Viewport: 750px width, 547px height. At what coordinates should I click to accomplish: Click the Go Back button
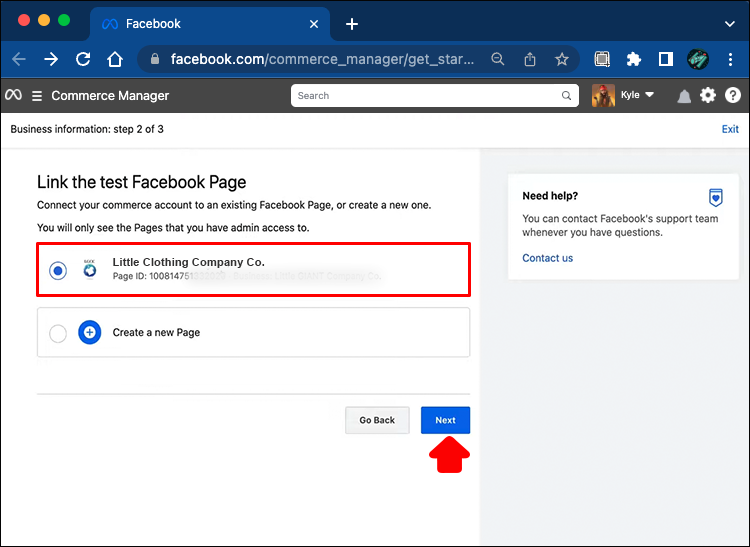(377, 420)
